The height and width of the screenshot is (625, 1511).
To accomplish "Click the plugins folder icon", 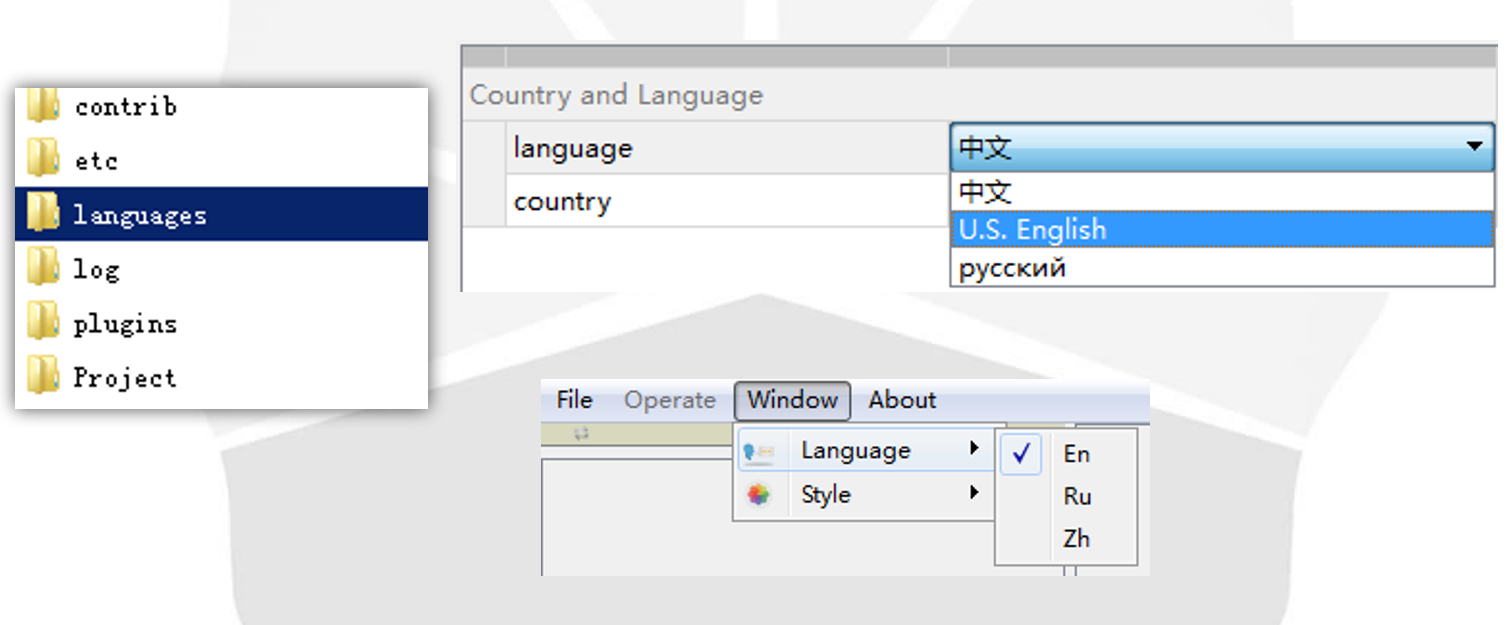I will (x=43, y=323).
